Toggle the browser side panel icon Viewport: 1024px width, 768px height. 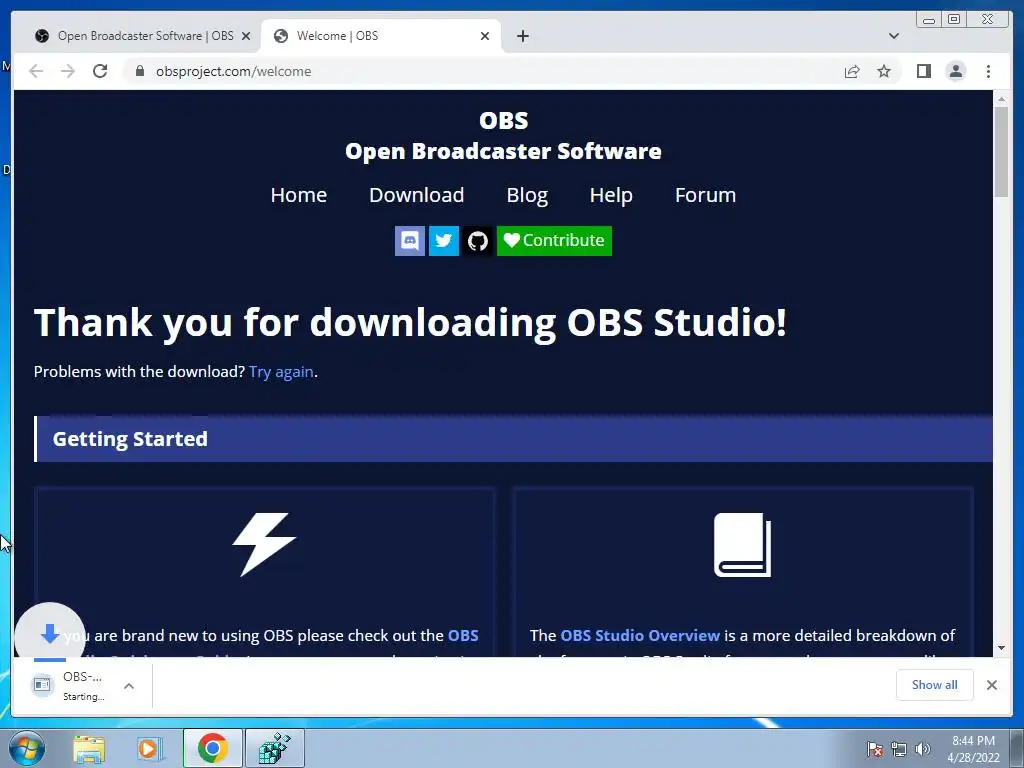click(923, 71)
